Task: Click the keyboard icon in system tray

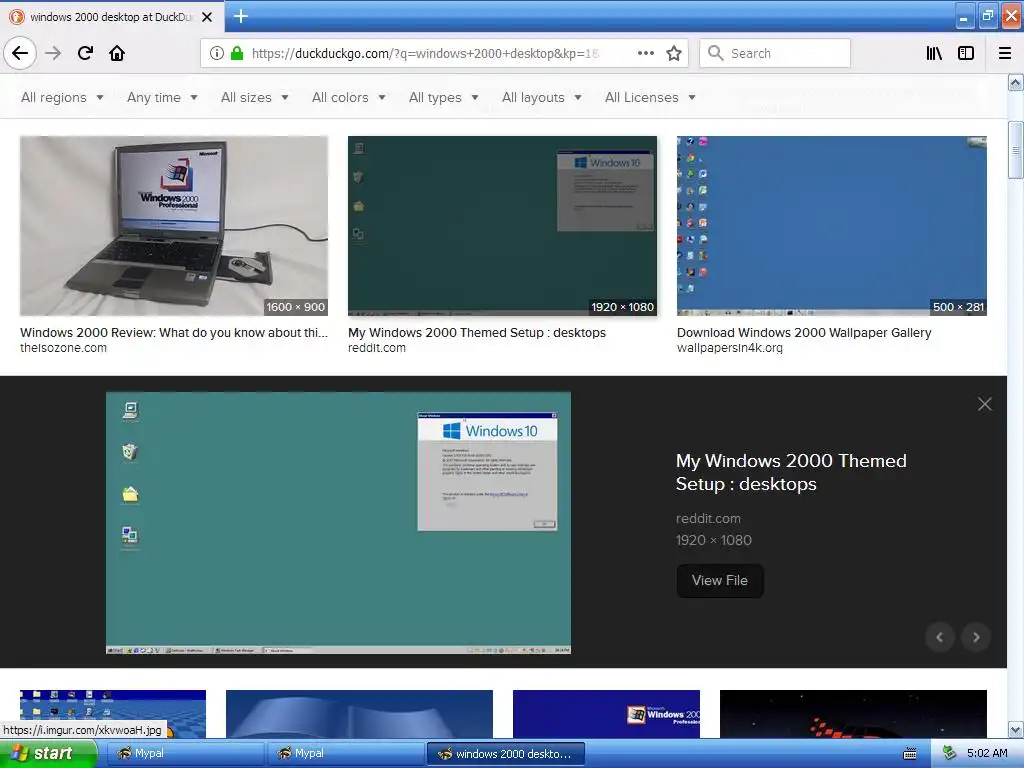Action: tap(910, 754)
